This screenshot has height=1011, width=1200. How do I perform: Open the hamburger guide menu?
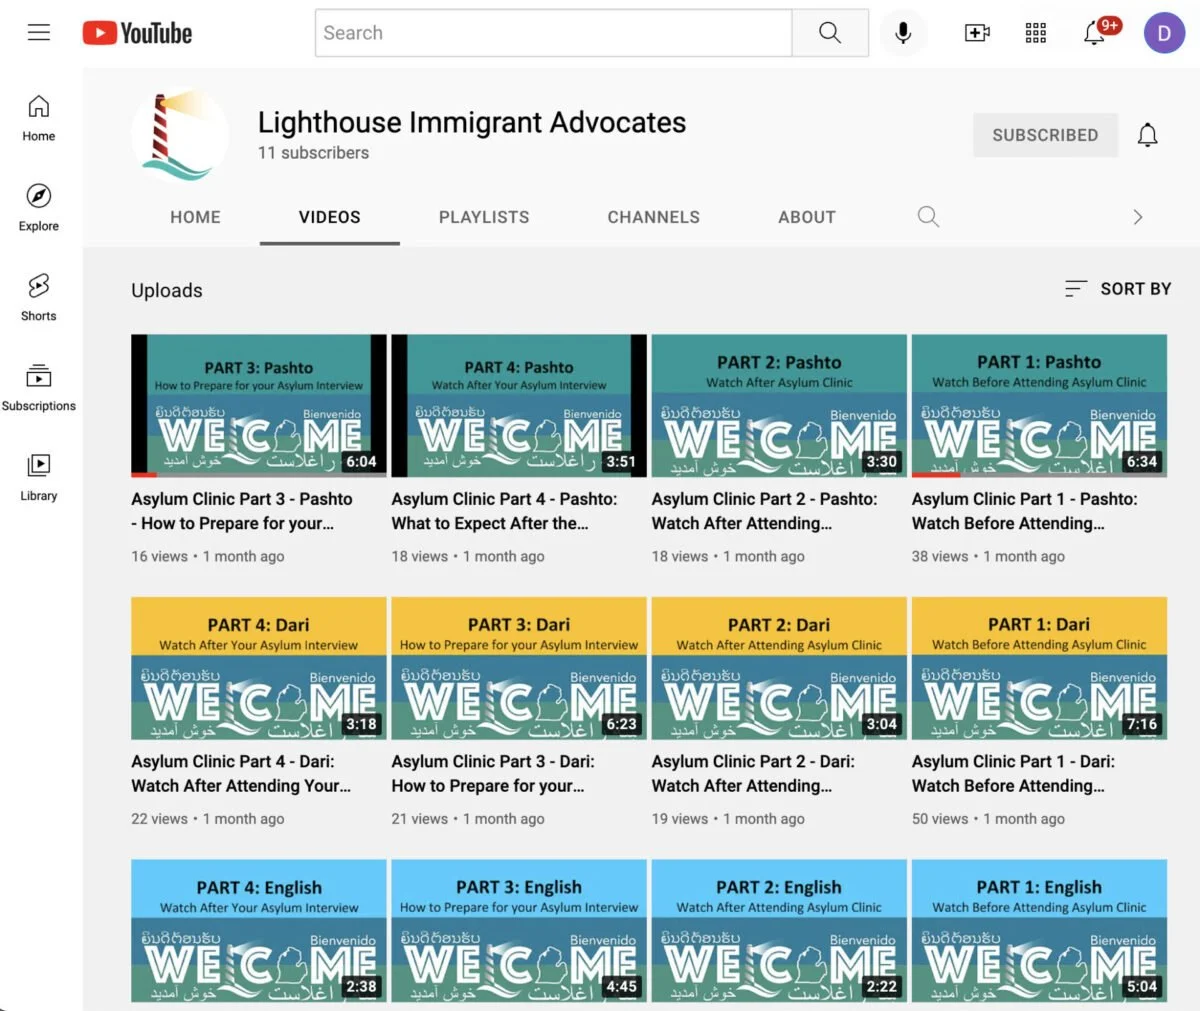pyautogui.click(x=39, y=33)
